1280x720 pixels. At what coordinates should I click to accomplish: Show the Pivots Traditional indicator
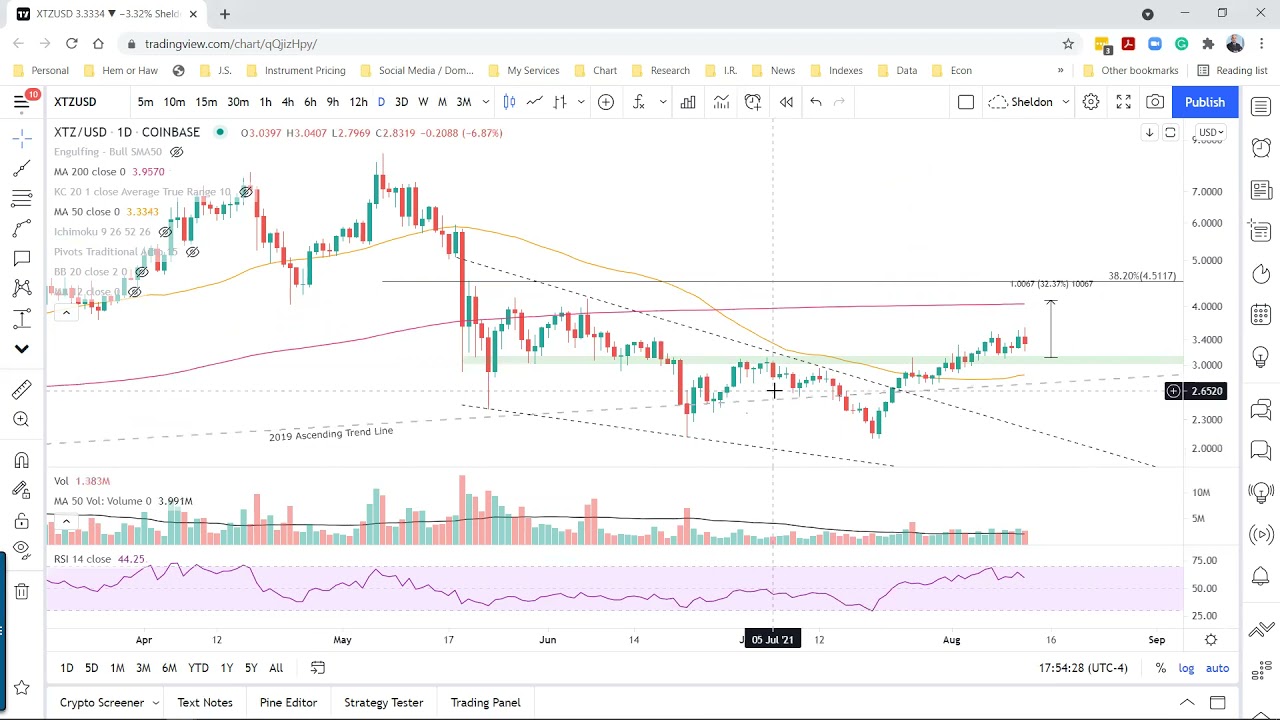point(193,252)
